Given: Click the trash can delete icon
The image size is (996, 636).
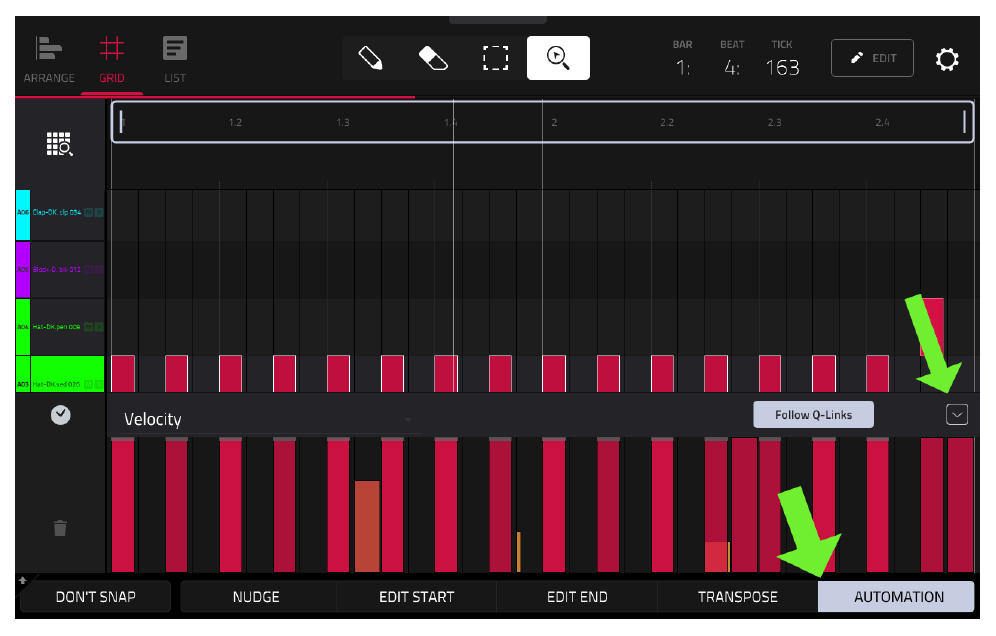Looking at the screenshot, I should (60, 528).
